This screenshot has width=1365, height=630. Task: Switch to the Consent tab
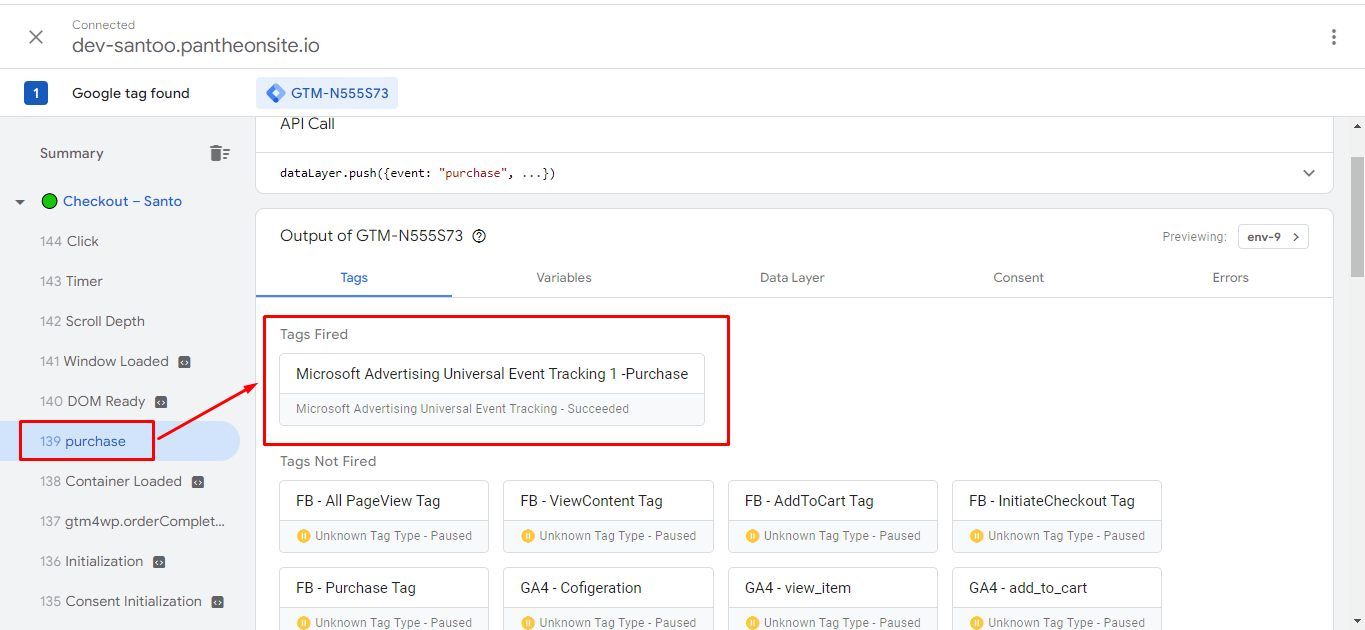coord(1018,277)
